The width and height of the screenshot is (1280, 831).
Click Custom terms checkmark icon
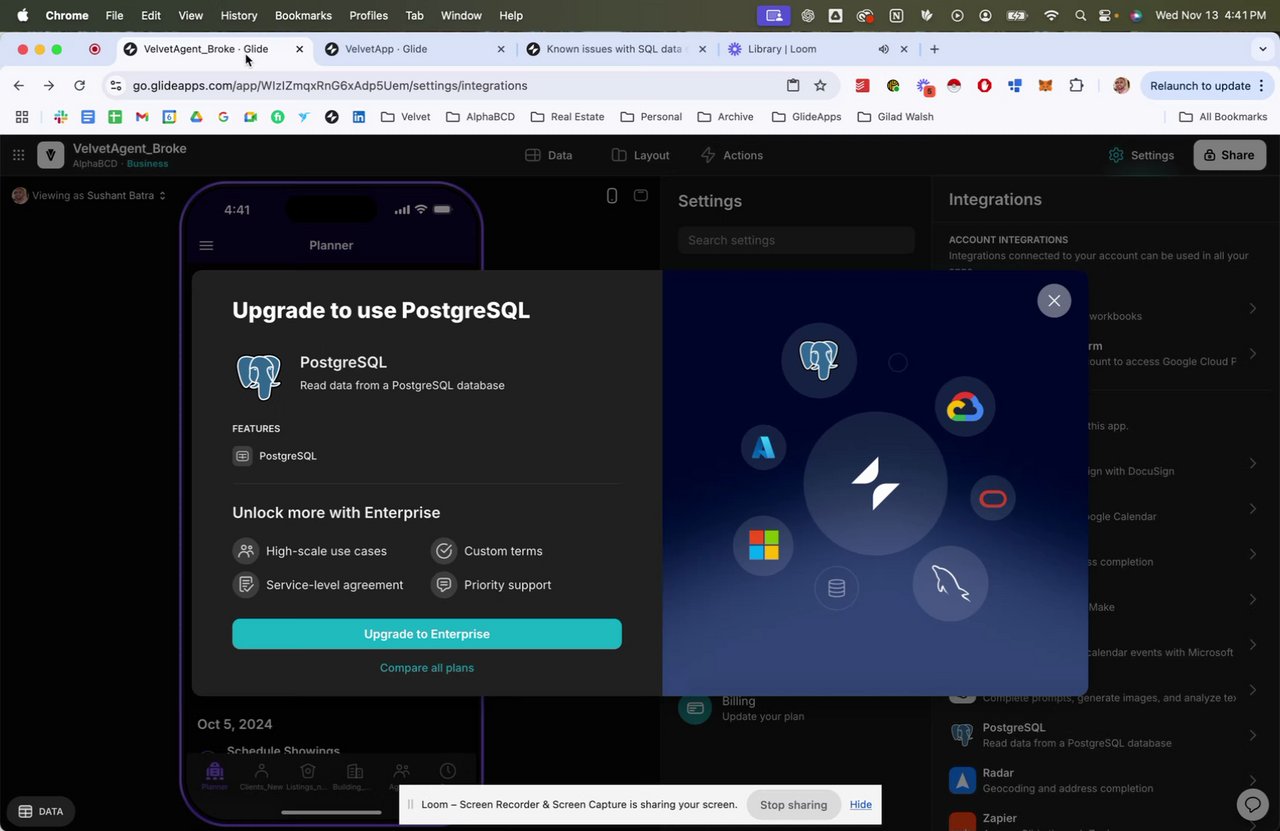tap(444, 551)
